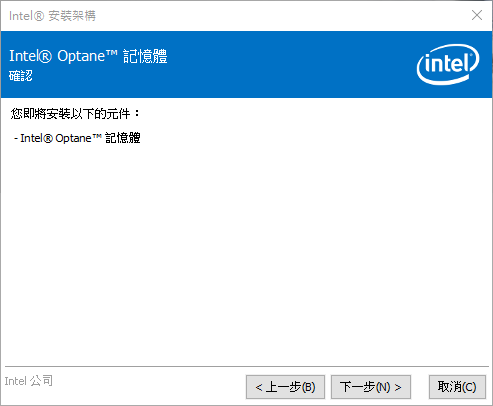
Task: Click the '確認' header subtitle
Action: click(x=21, y=76)
